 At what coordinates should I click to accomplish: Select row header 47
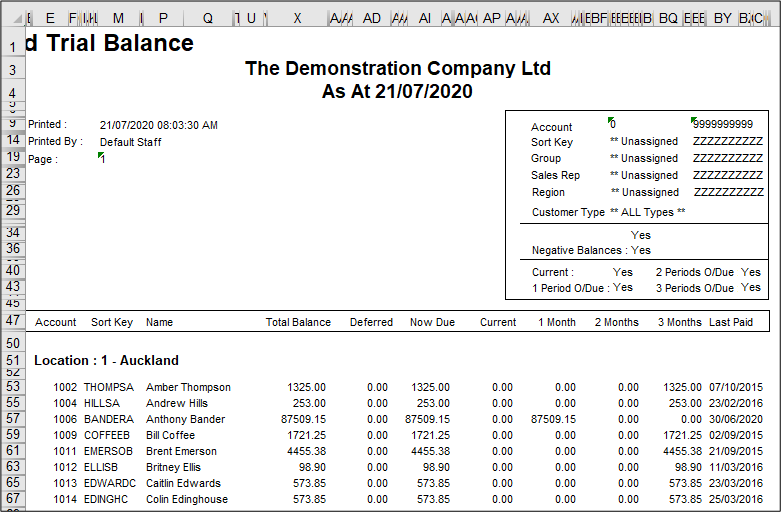(13, 321)
